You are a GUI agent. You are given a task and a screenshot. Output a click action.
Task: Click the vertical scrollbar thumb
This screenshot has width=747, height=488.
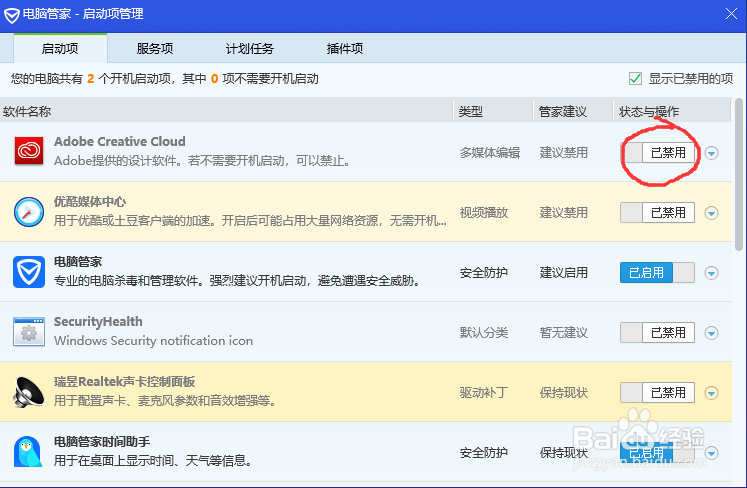coord(739,174)
